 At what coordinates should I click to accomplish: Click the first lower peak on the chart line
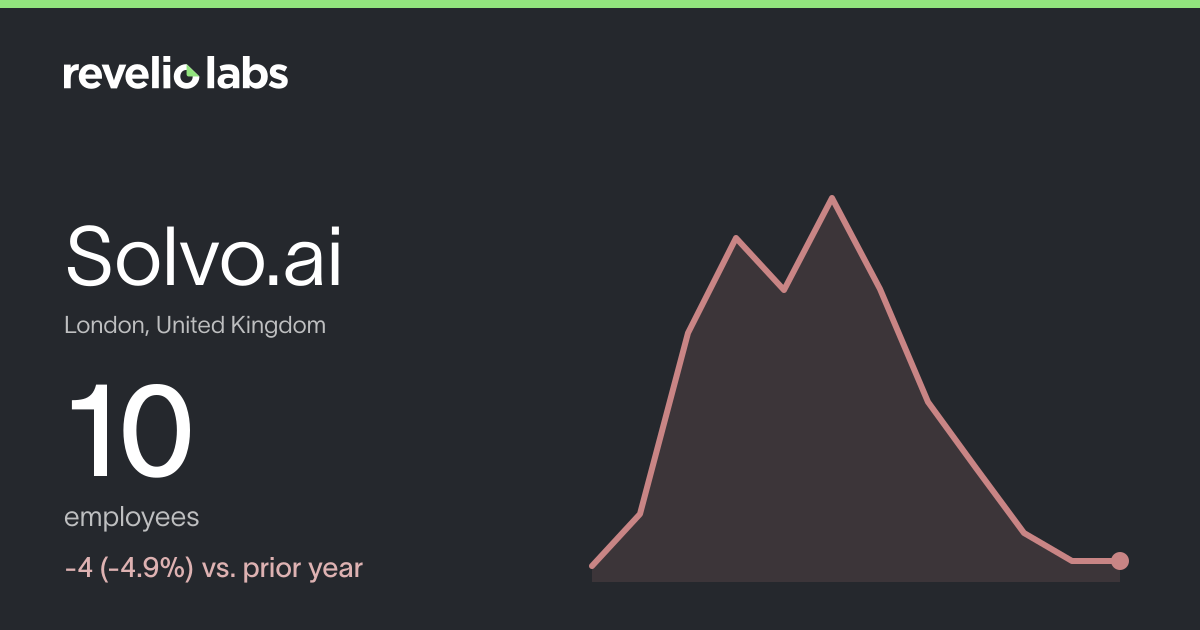736,238
